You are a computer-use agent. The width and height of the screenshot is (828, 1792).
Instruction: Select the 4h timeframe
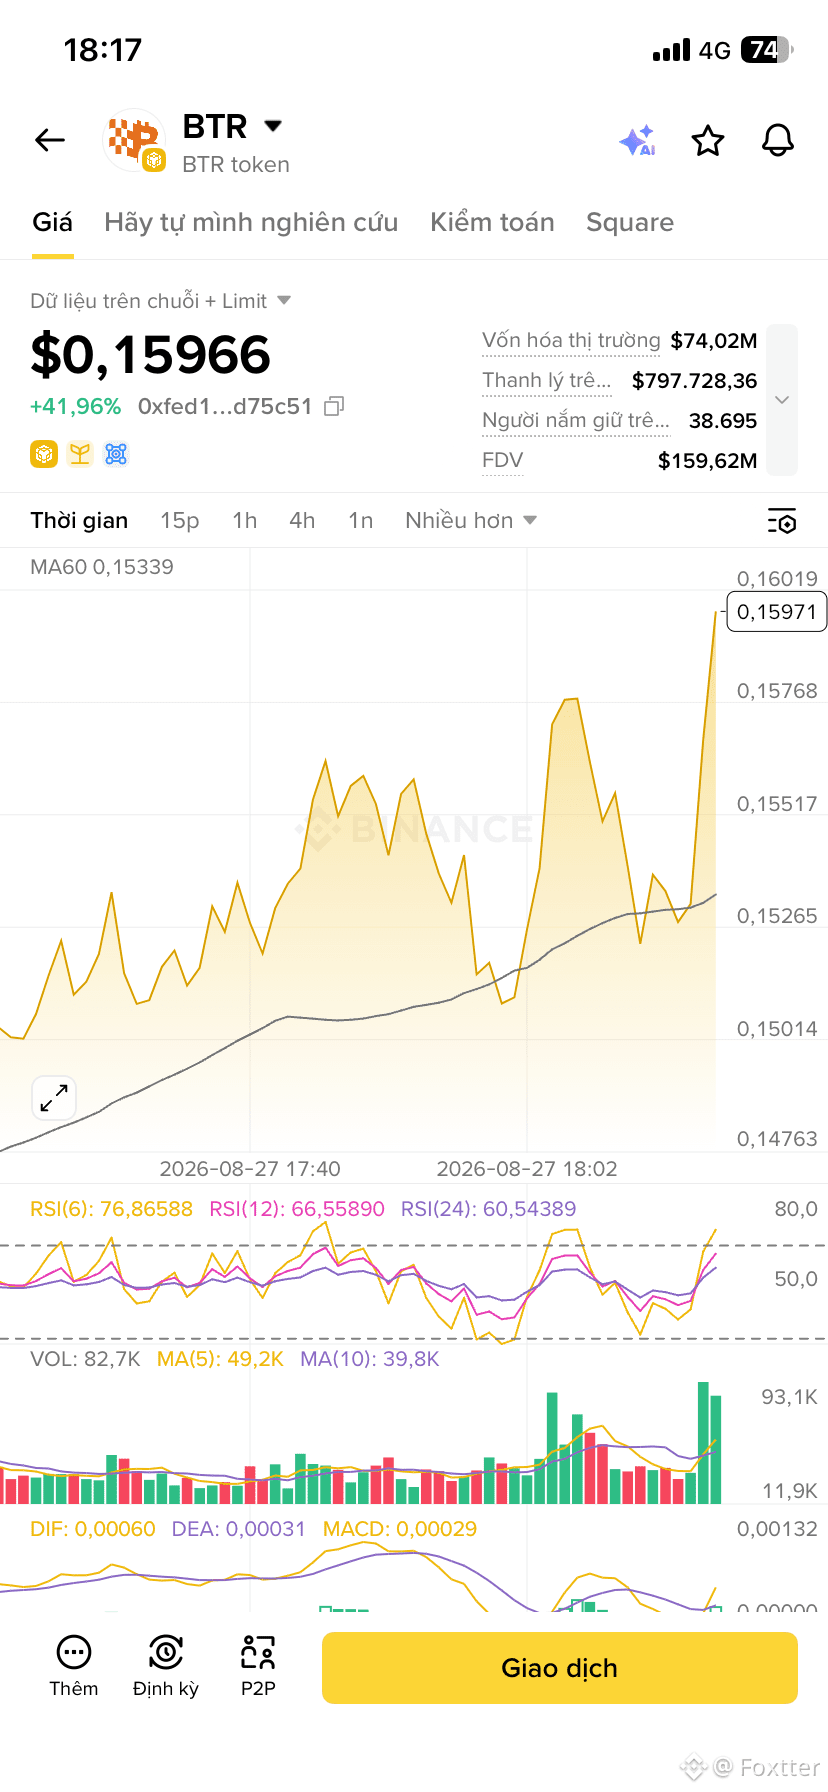pos(302,520)
